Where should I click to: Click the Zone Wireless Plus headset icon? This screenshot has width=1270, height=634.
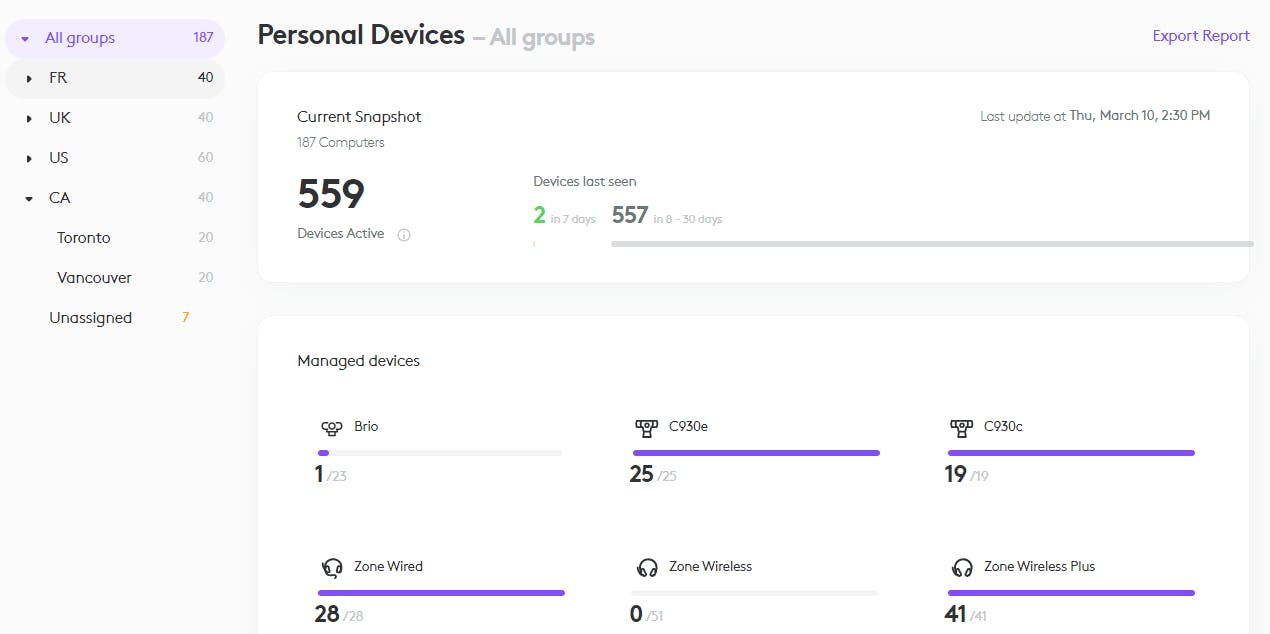click(962, 568)
